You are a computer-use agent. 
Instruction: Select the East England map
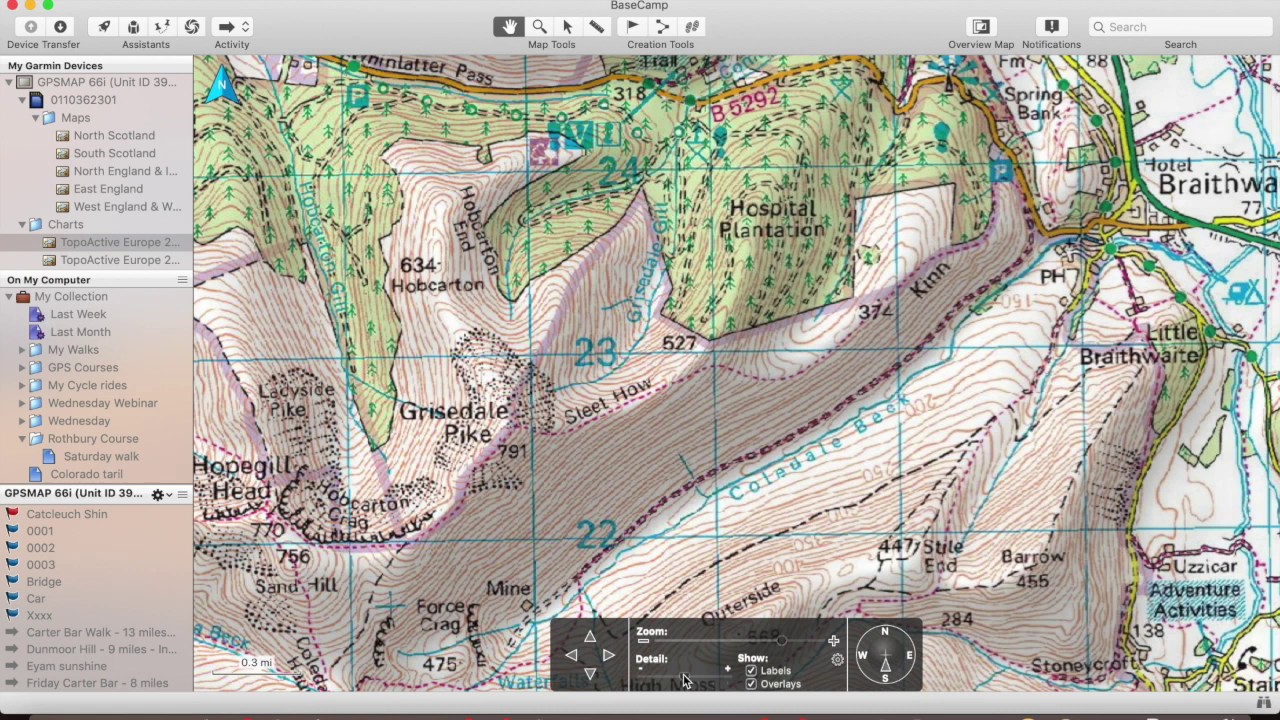pos(108,189)
